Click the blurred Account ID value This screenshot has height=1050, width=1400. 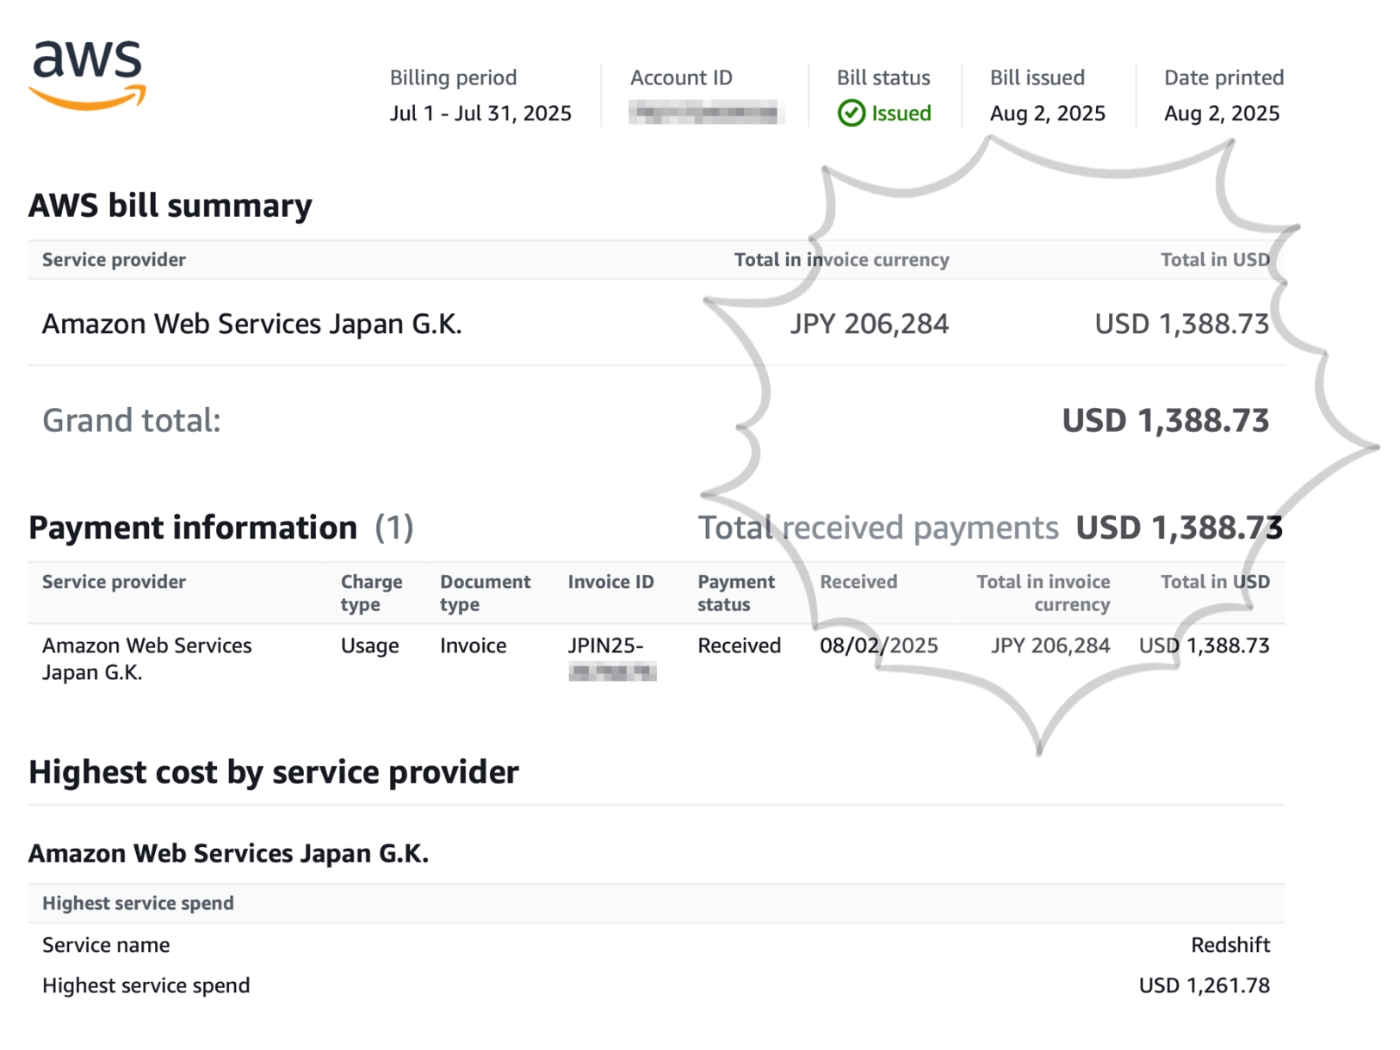[x=704, y=113]
